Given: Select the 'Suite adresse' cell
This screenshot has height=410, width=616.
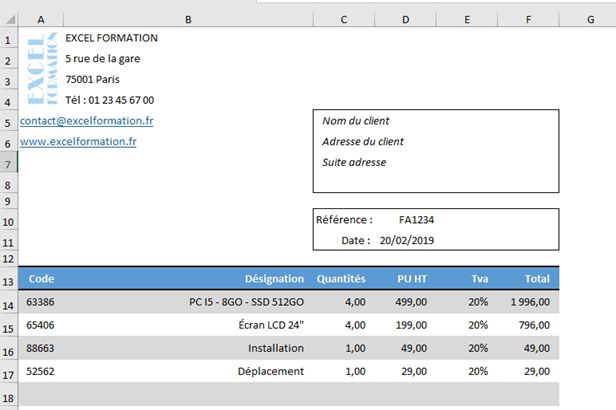Looking at the screenshot, I should pos(354,163).
